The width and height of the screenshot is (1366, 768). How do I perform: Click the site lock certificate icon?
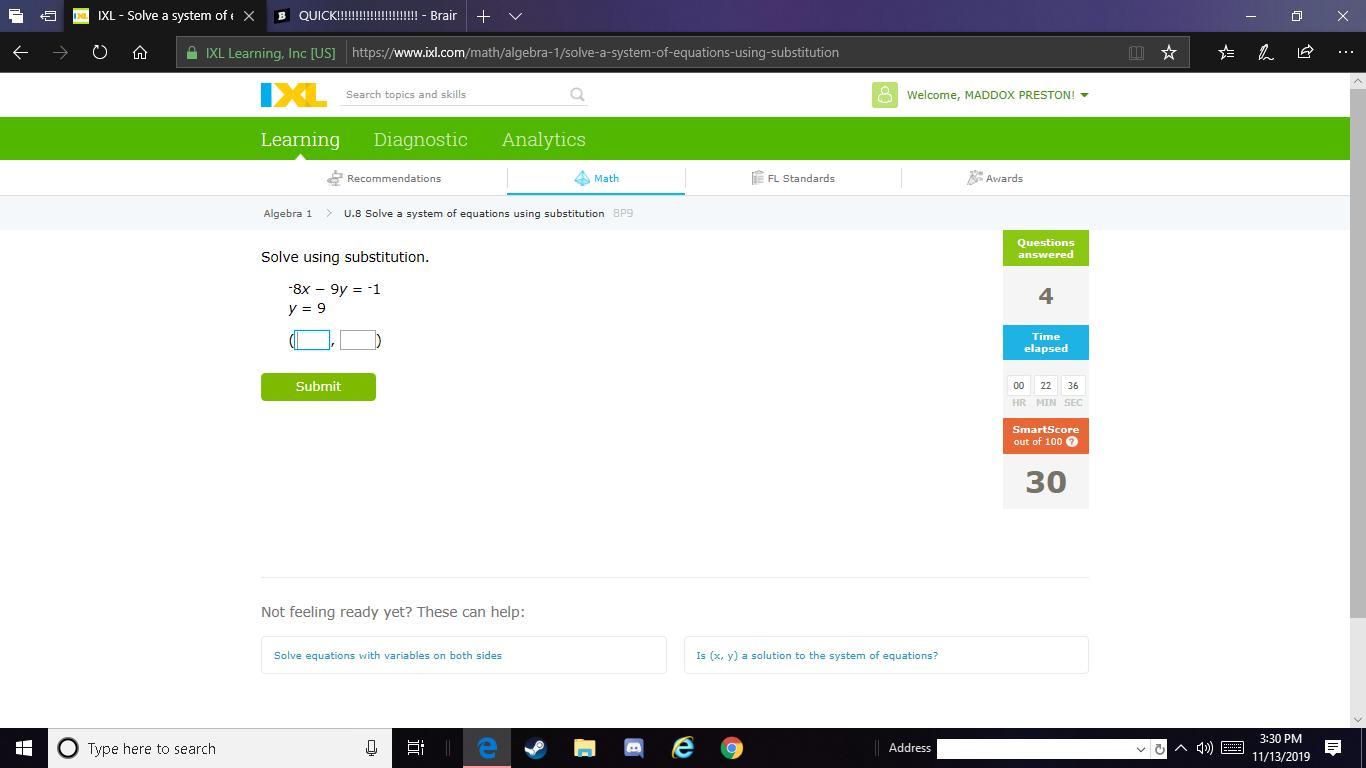(x=192, y=52)
